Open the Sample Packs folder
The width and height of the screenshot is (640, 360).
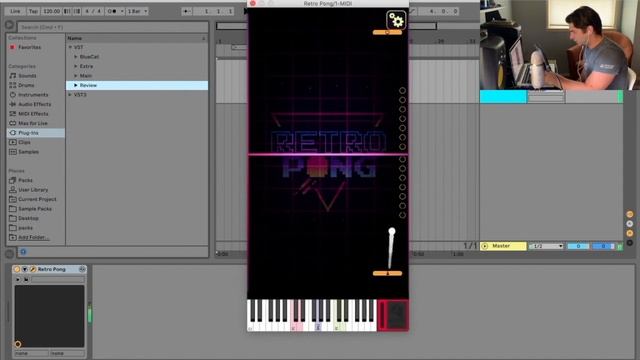35,209
